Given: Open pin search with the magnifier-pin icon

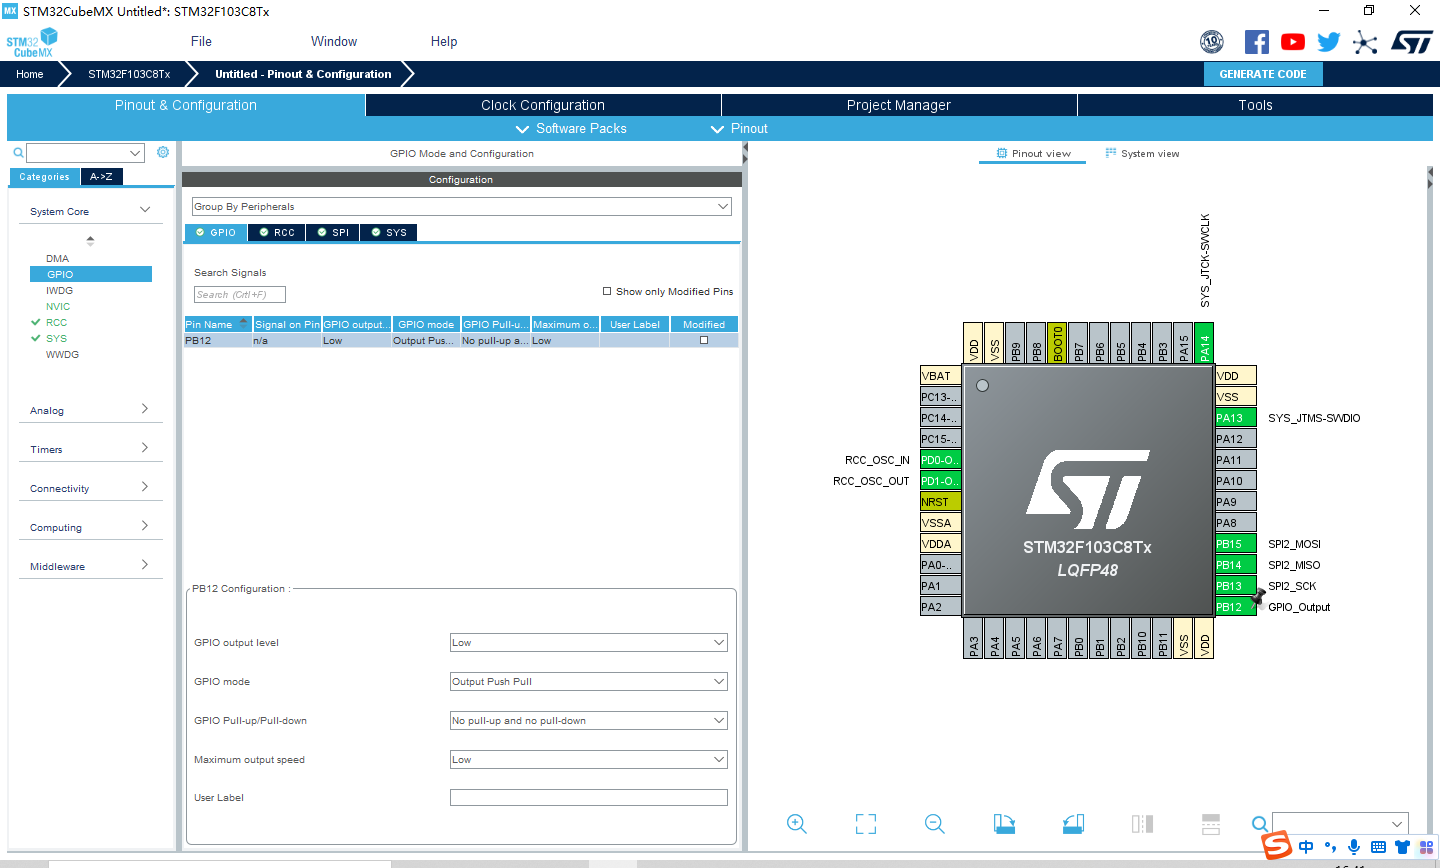Looking at the screenshot, I should 1259,824.
